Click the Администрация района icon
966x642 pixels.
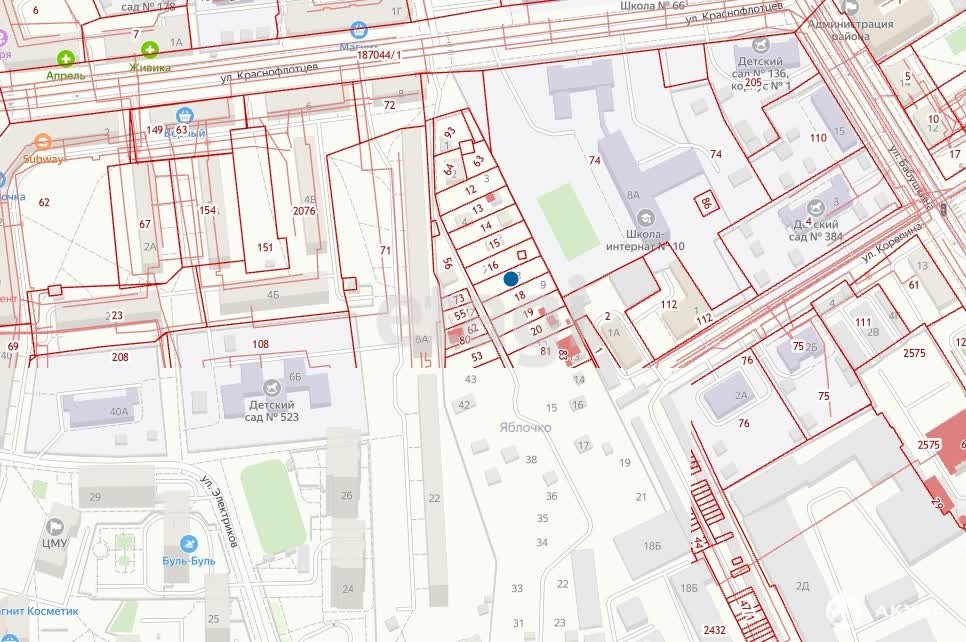(x=849, y=5)
